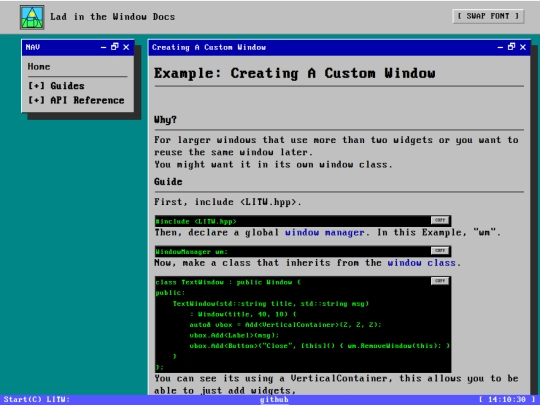Click the 'Guide' section heading
Image resolution: width=540 pixels, height=405 pixels.
[168, 181]
